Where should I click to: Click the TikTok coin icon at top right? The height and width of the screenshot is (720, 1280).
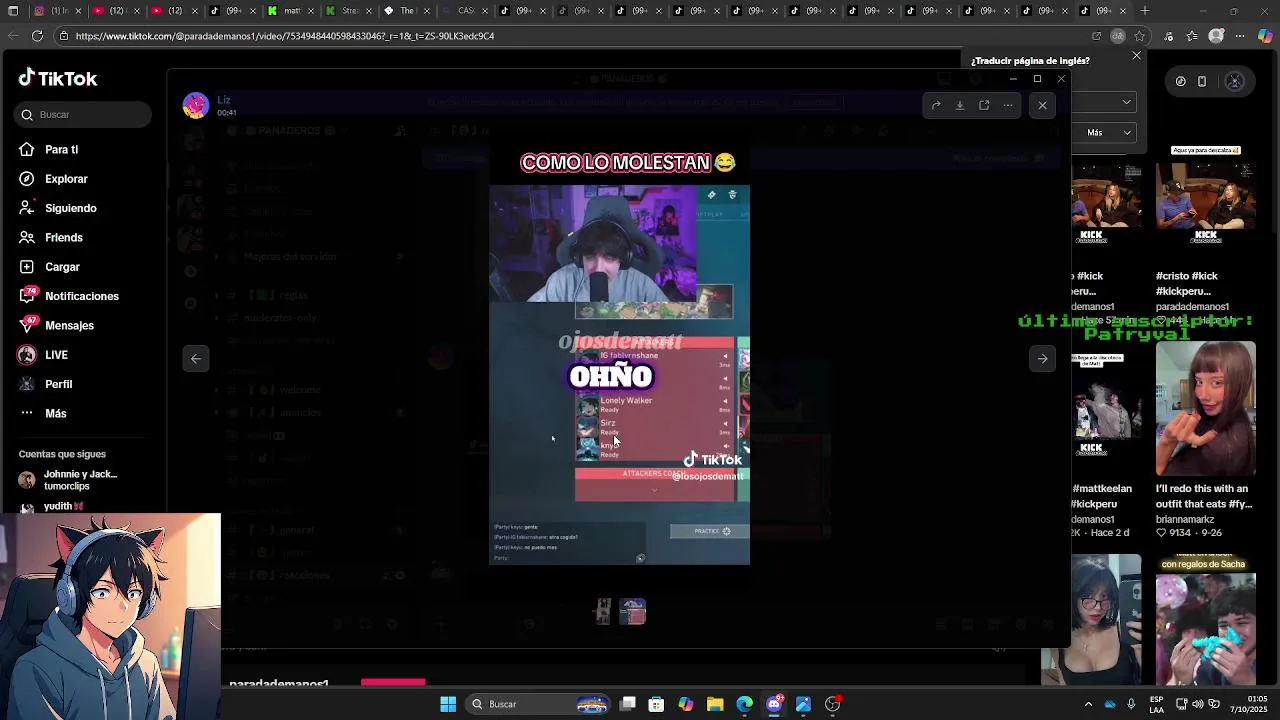(x=1180, y=81)
